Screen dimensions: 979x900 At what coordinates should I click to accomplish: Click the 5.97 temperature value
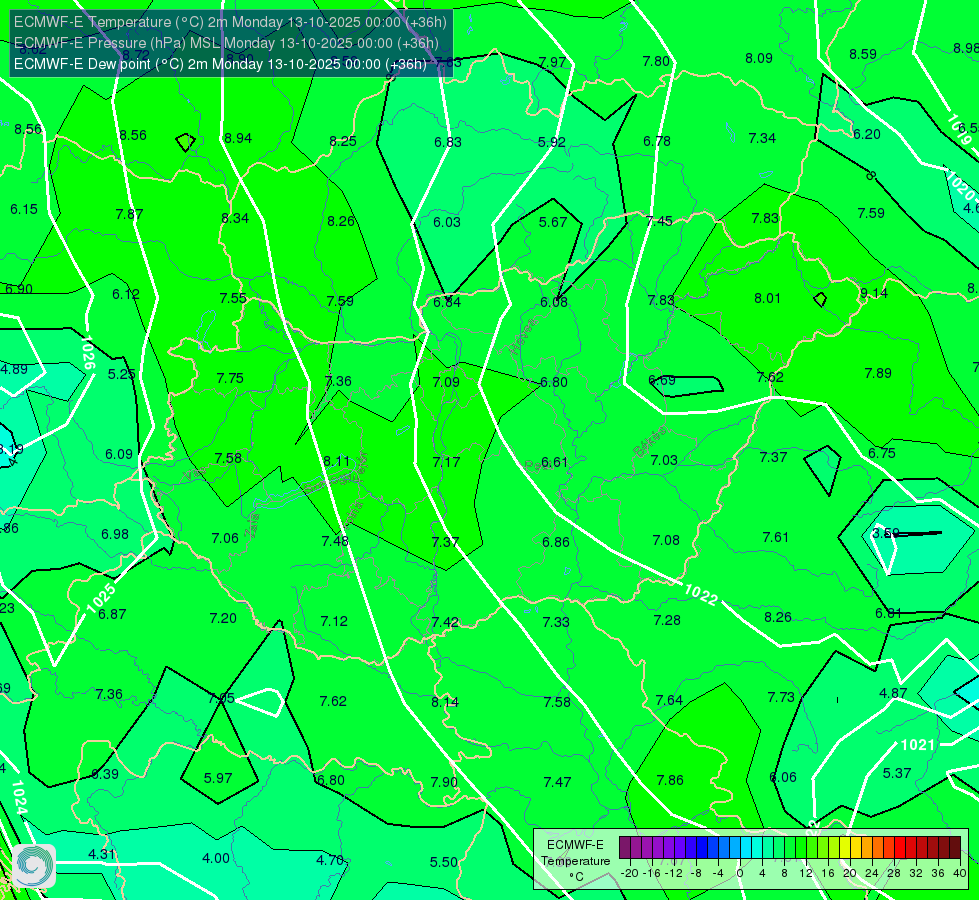[218, 778]
